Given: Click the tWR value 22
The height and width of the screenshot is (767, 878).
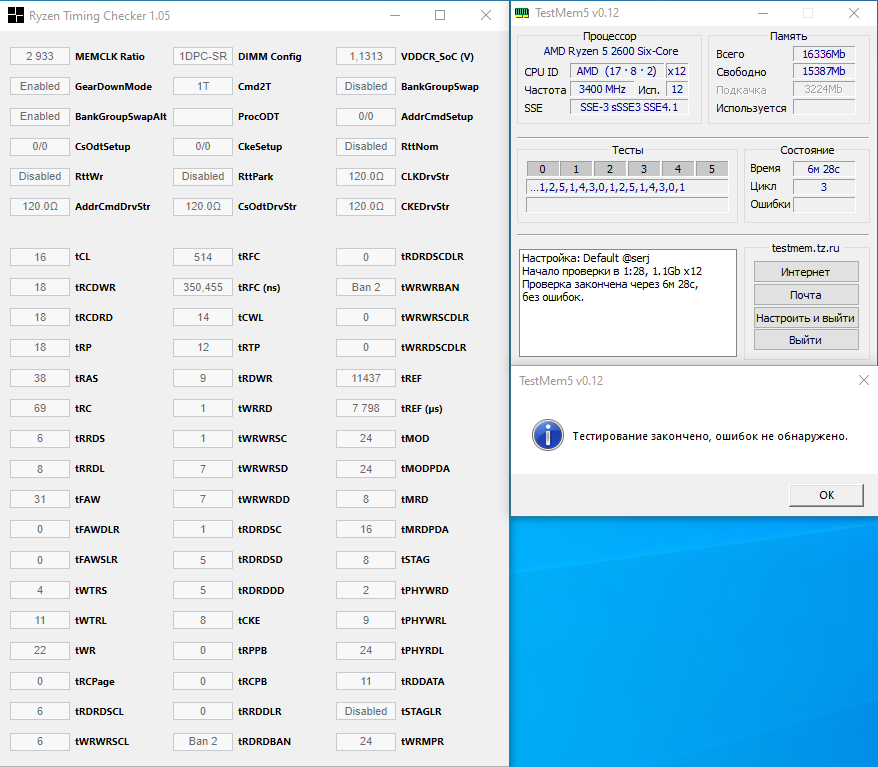Looking at the screenshot, I should click(x=40, y=650).
